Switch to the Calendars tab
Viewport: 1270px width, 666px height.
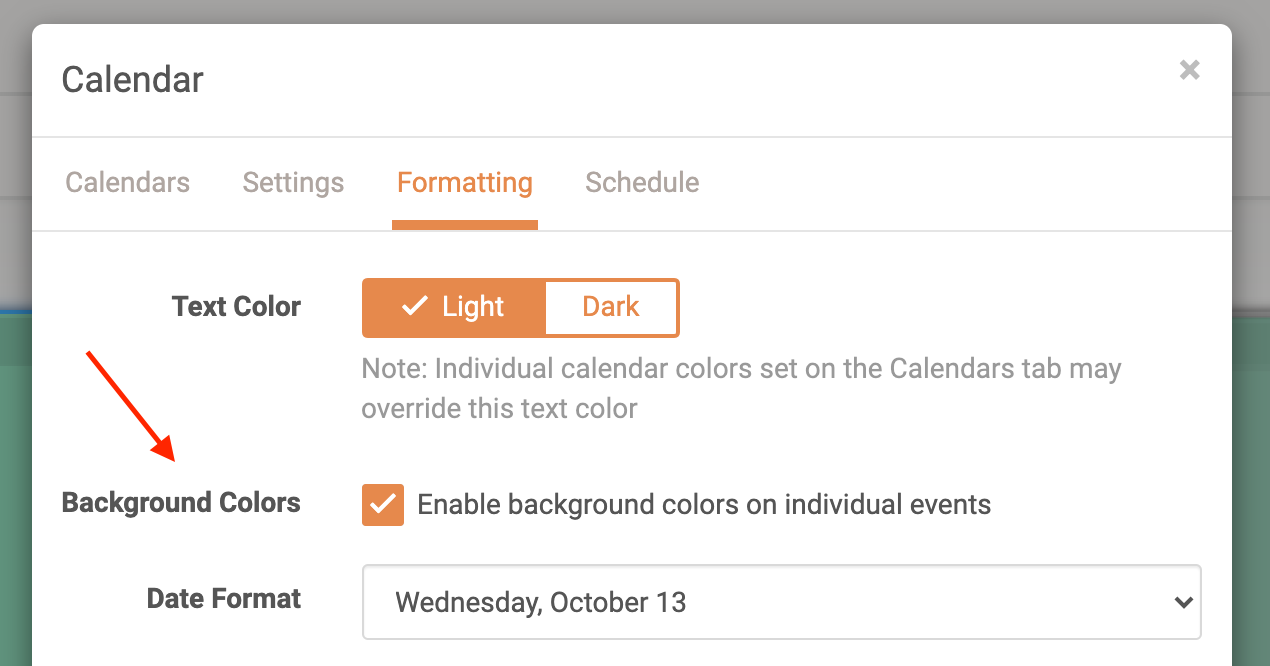[127, 182]
